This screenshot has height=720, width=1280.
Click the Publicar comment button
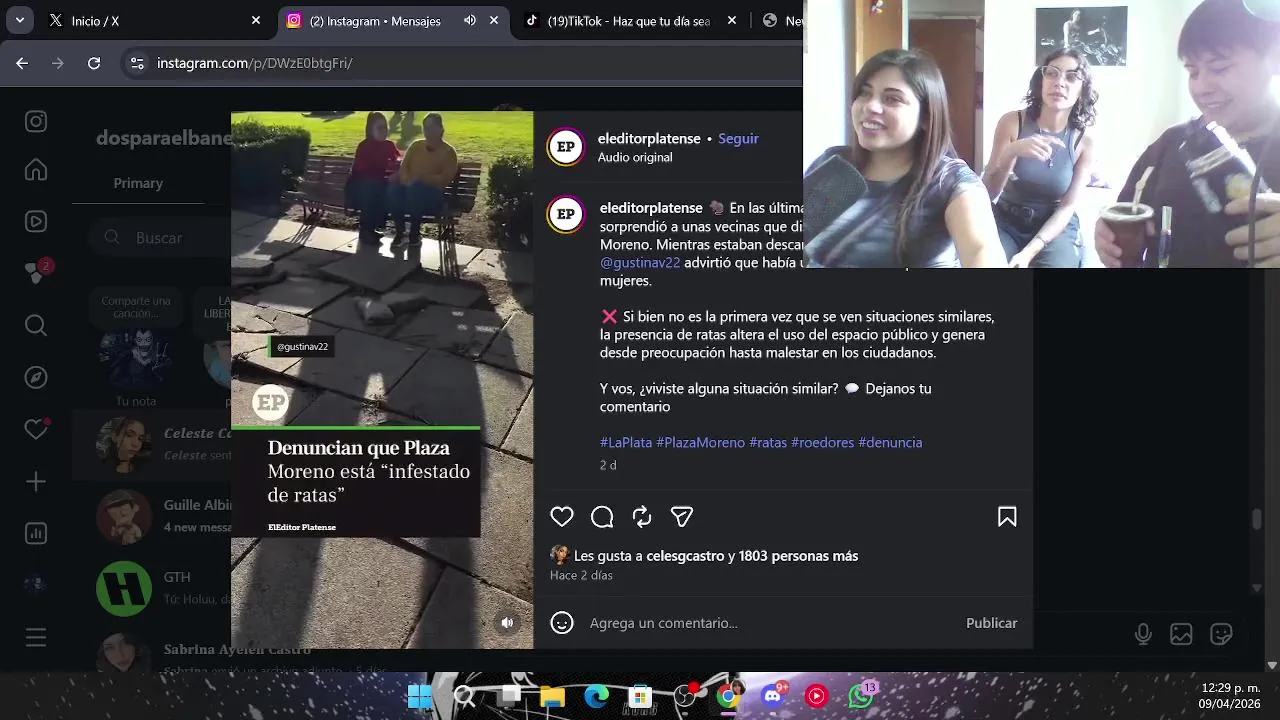991,623
